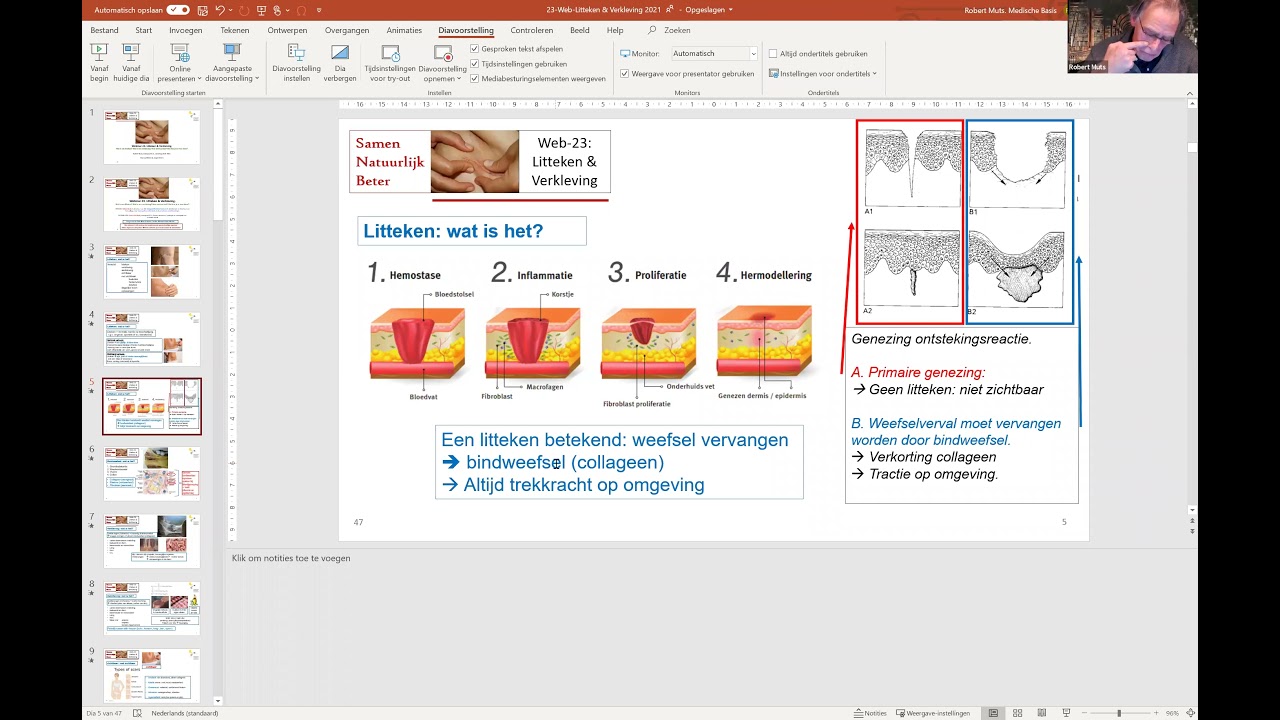The height and width of the screenshot is (720, 1280).
Task: Adjust zoom slider handle
Action: click(1119, 713)
